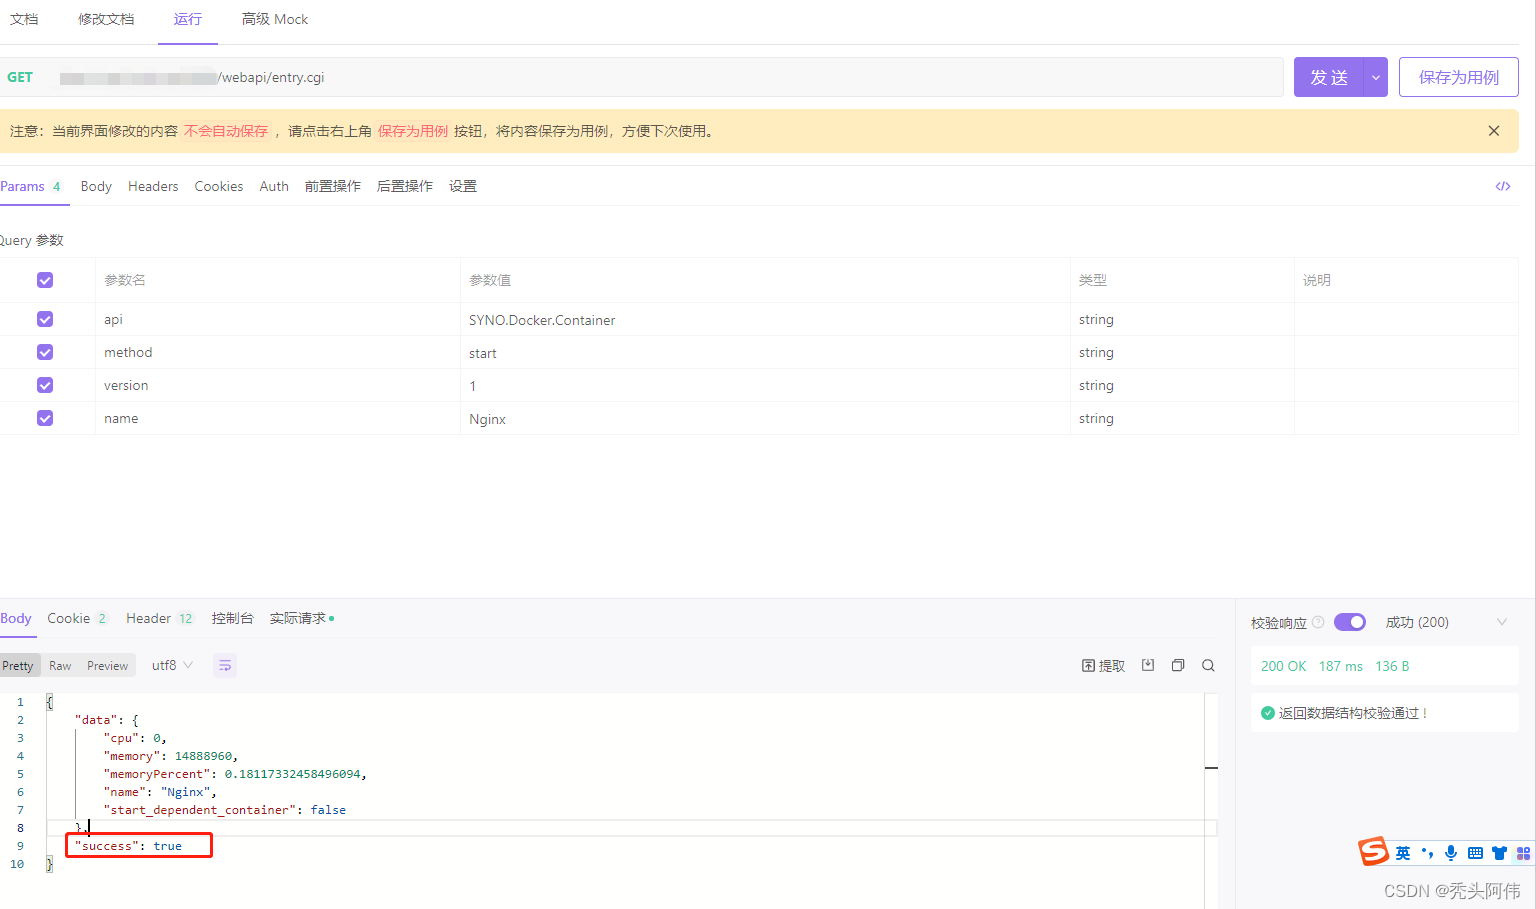Open the response Header tab

(x=160, y=618)
